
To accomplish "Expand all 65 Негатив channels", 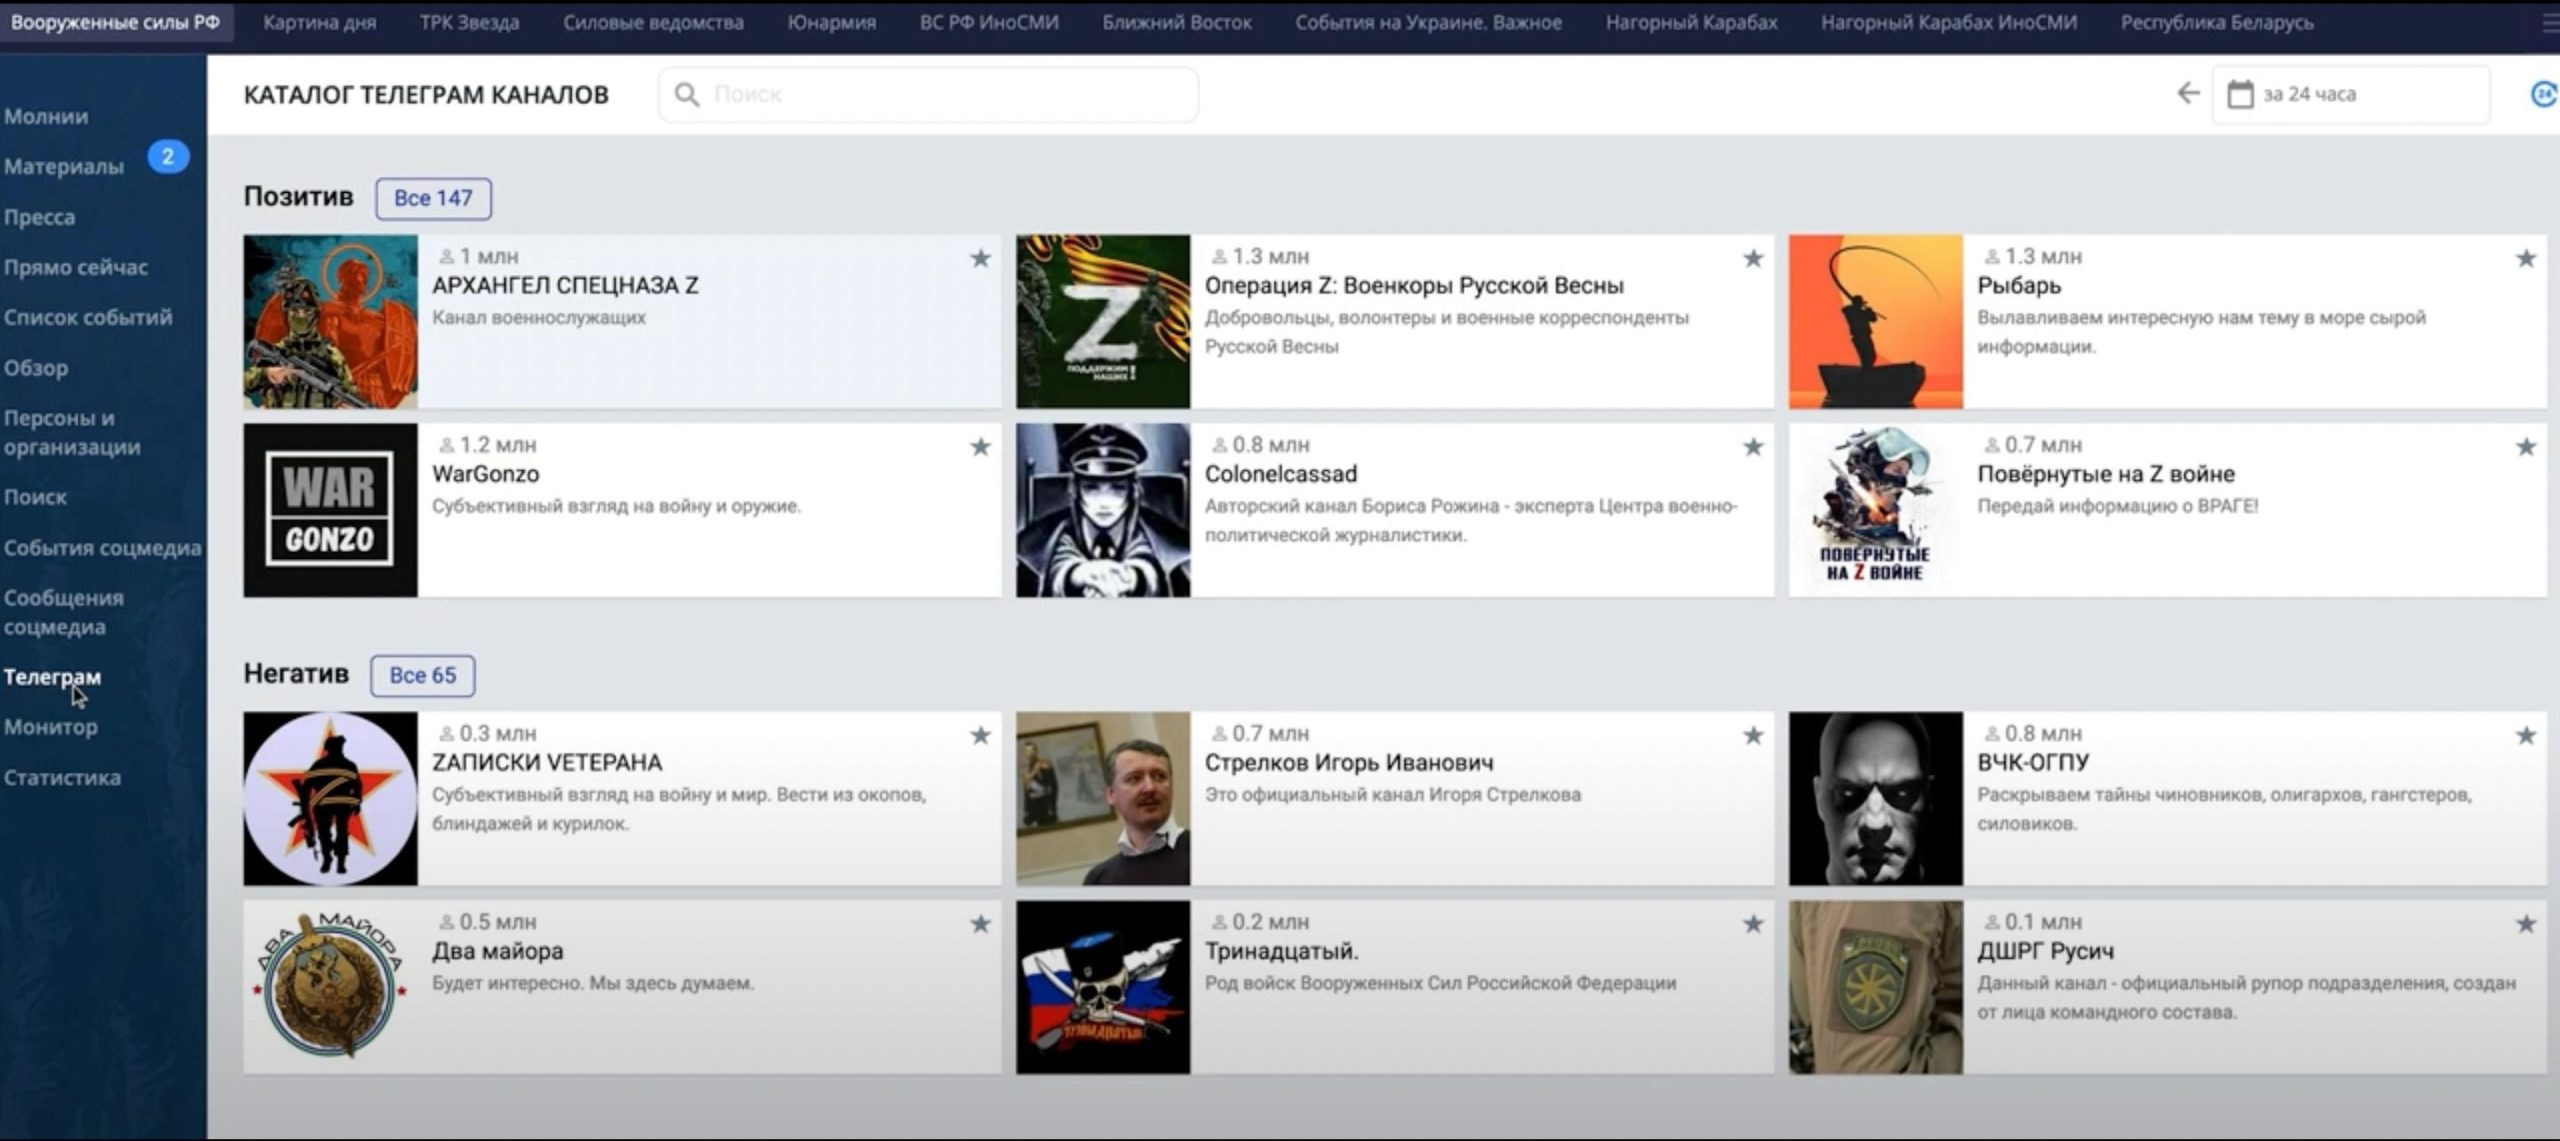I will [x=422, y=675].
